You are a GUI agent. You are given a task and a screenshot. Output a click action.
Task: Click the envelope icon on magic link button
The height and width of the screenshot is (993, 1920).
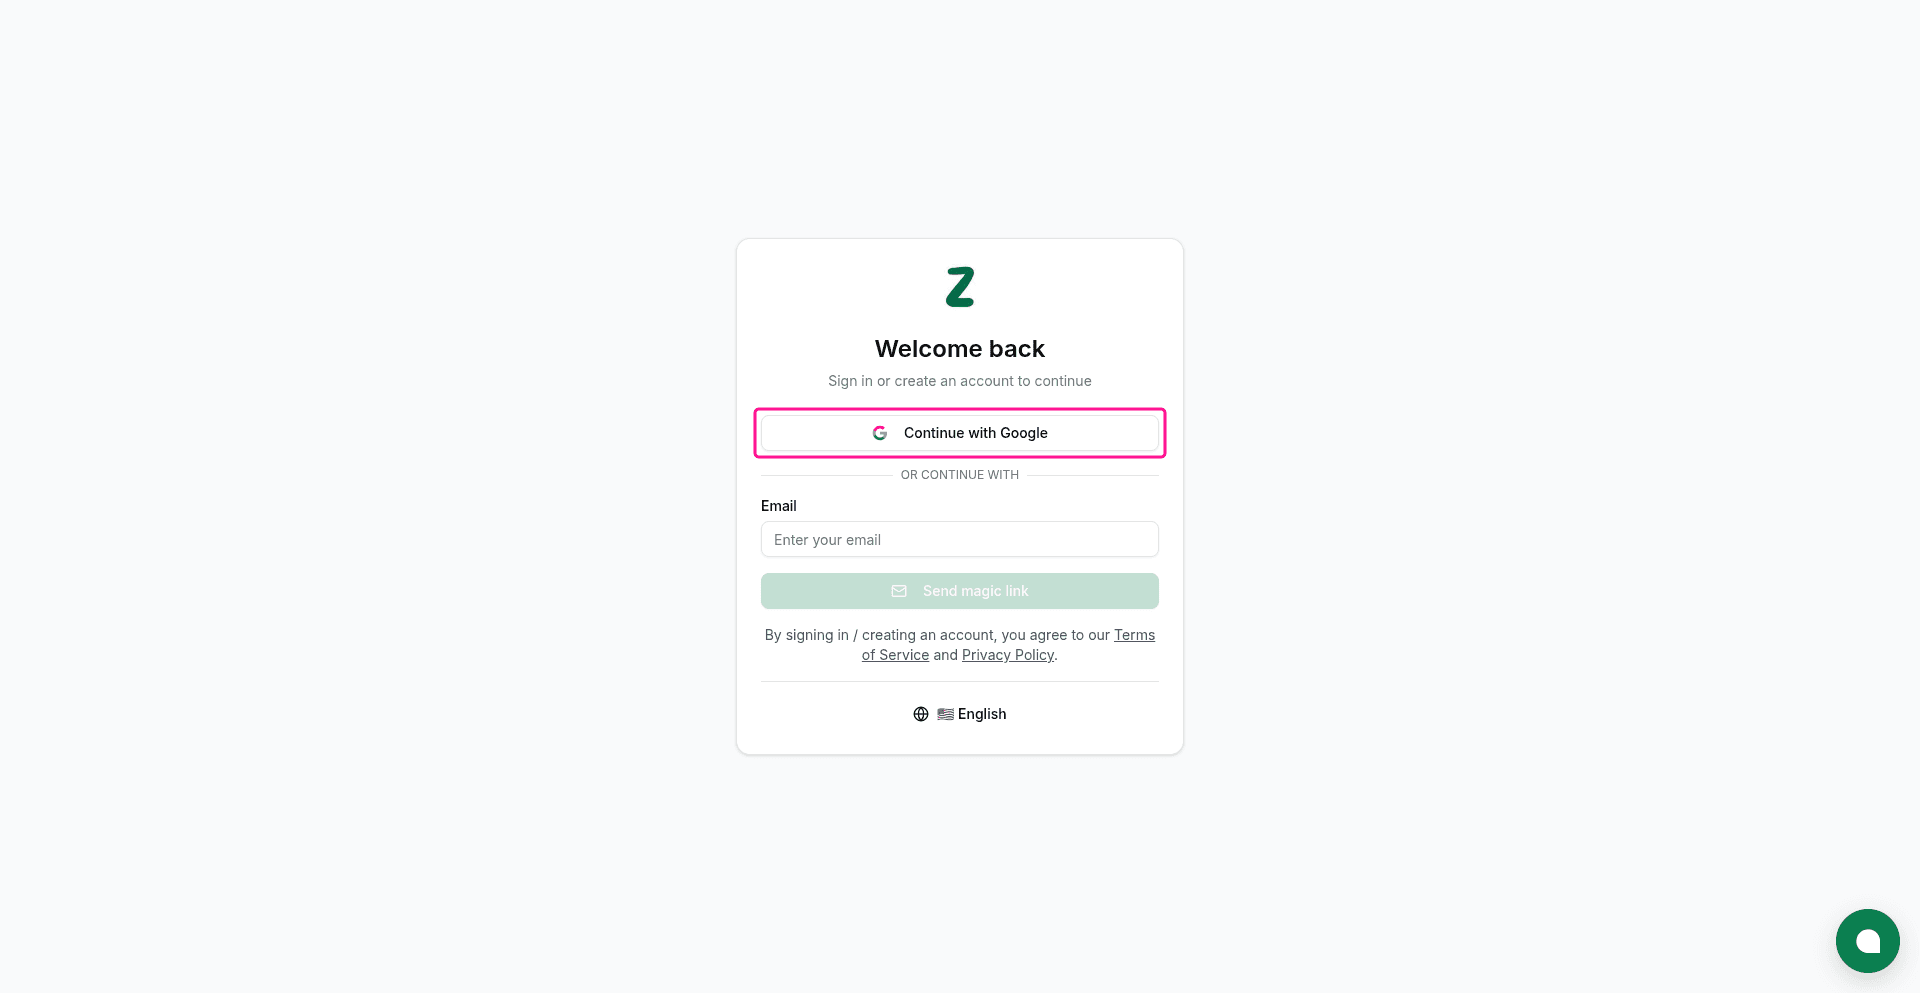898,590
